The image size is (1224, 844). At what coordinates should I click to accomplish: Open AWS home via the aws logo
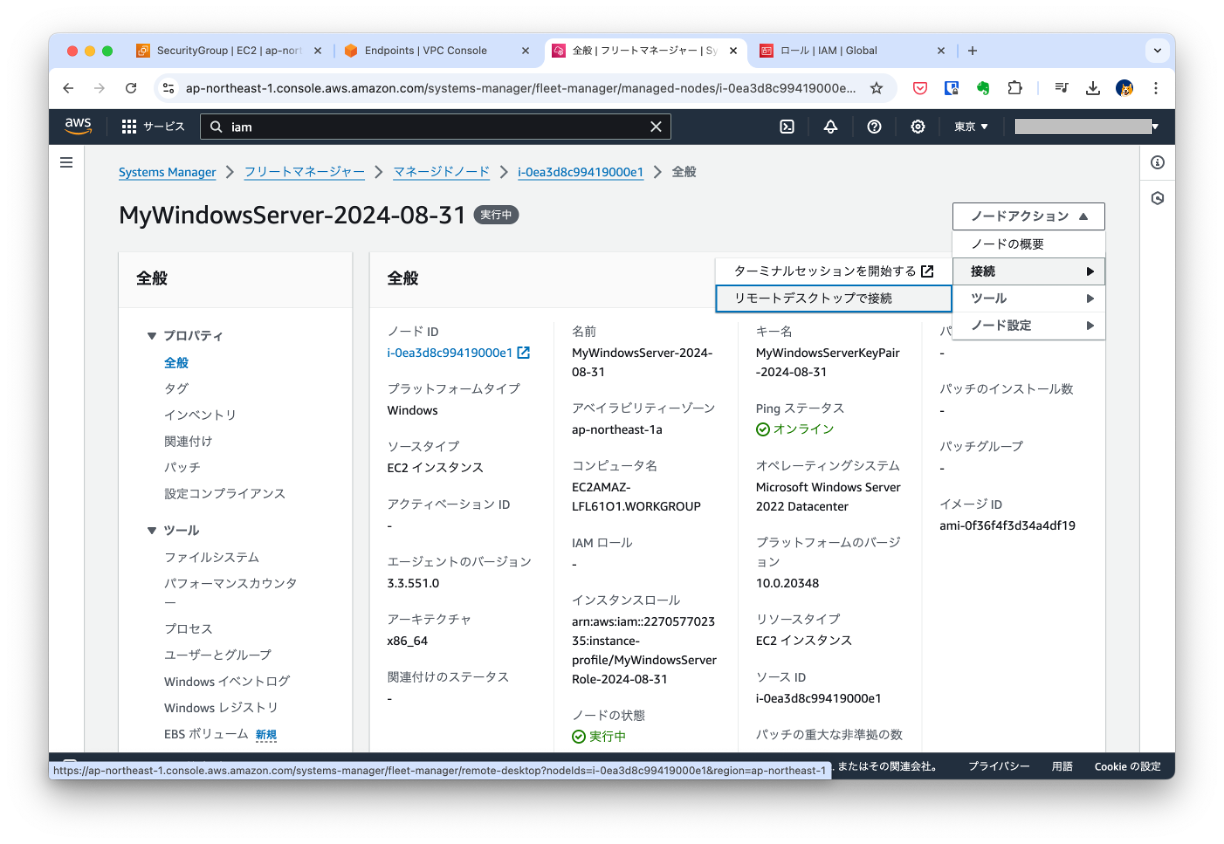[x=78, y=126]
